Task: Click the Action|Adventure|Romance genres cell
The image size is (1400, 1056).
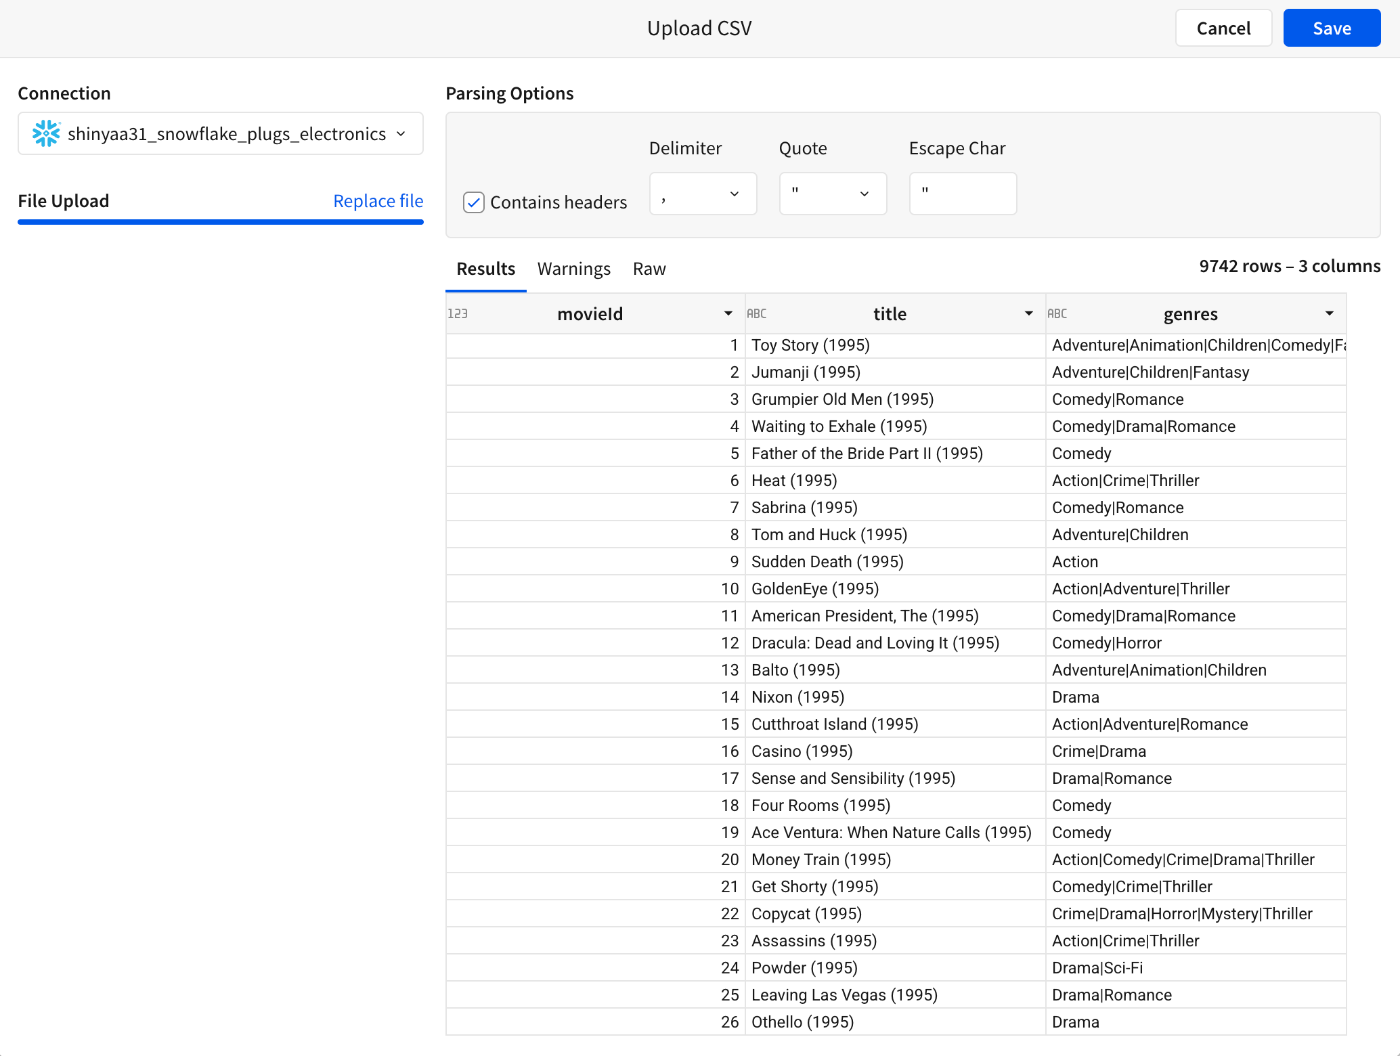Action: 1196,724
